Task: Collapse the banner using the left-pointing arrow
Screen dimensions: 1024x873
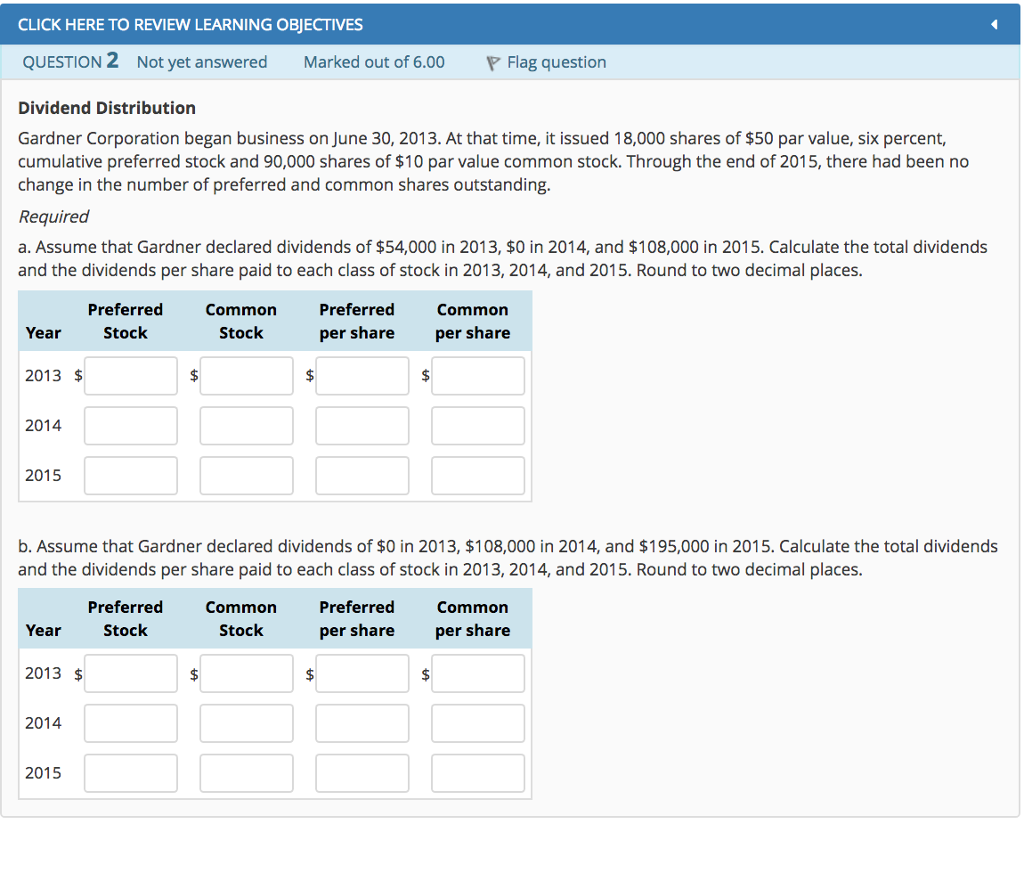Action: pyautogui.click(x=993, y=23)
